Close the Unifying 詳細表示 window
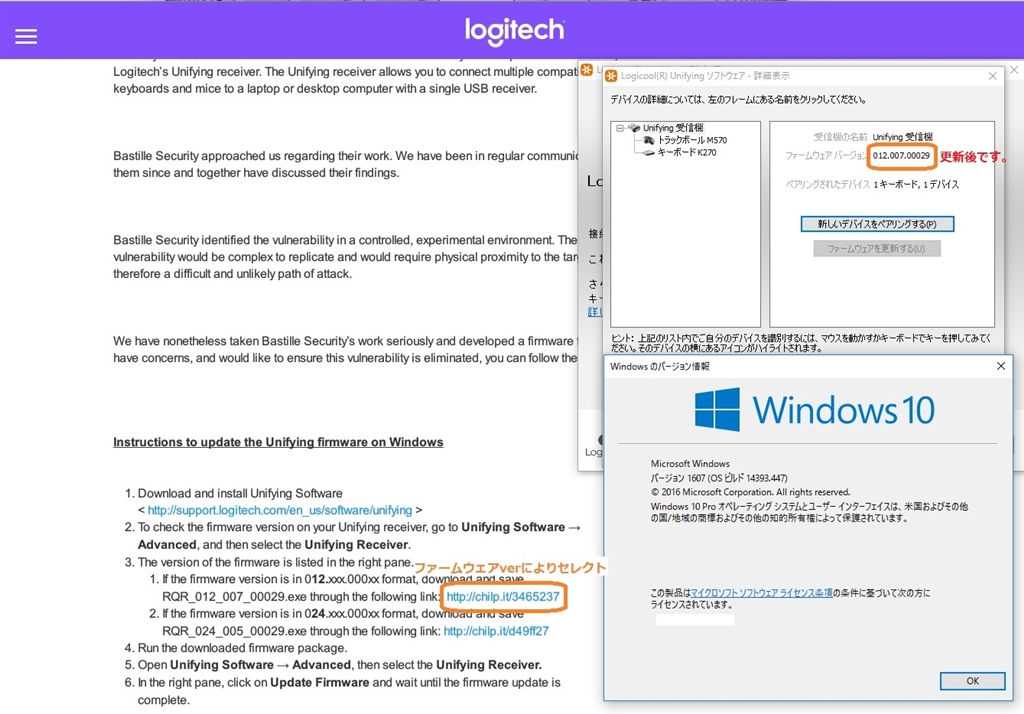 click(992, 76)
